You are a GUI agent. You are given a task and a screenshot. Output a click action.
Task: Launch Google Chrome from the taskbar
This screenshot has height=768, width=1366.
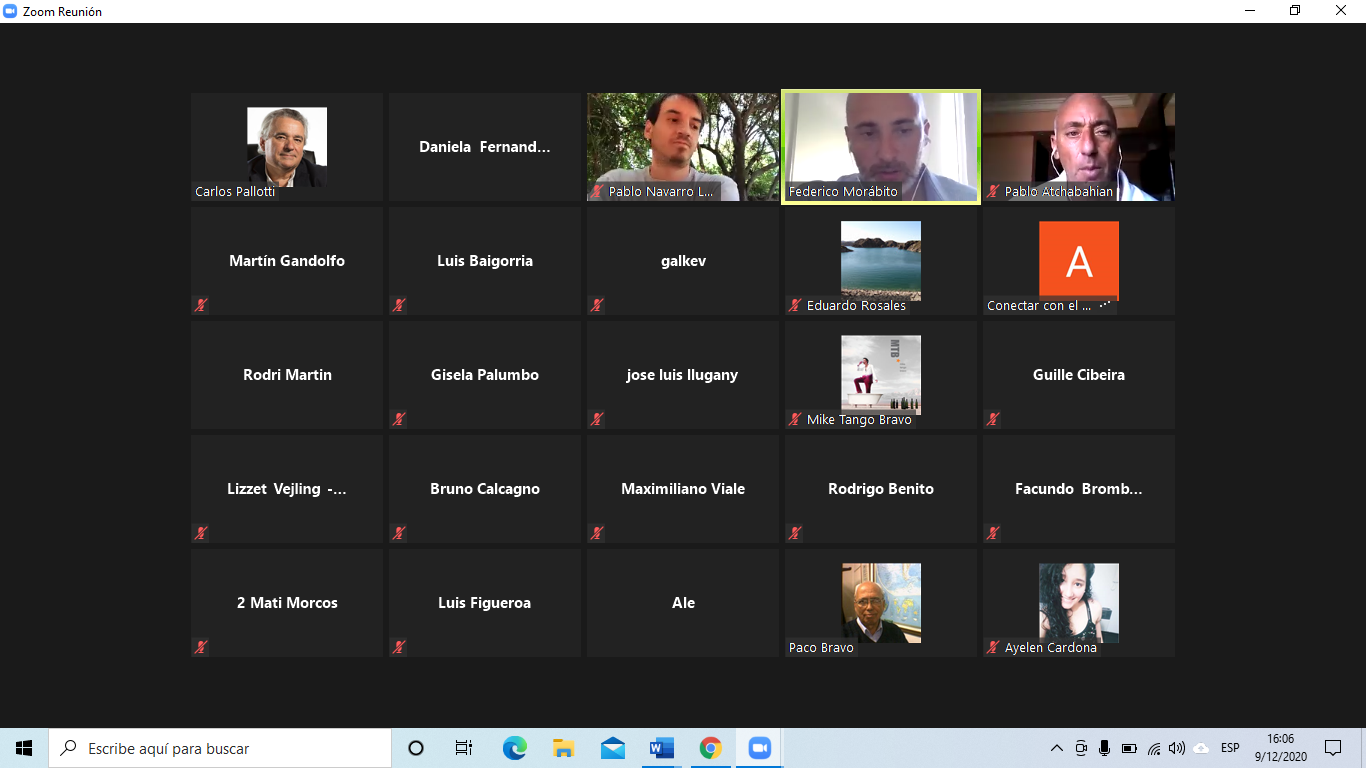[710, 748]
